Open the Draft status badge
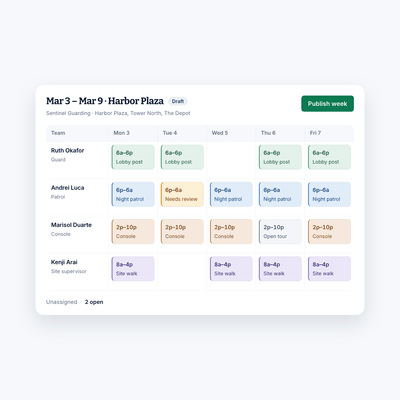 [178, 101]
